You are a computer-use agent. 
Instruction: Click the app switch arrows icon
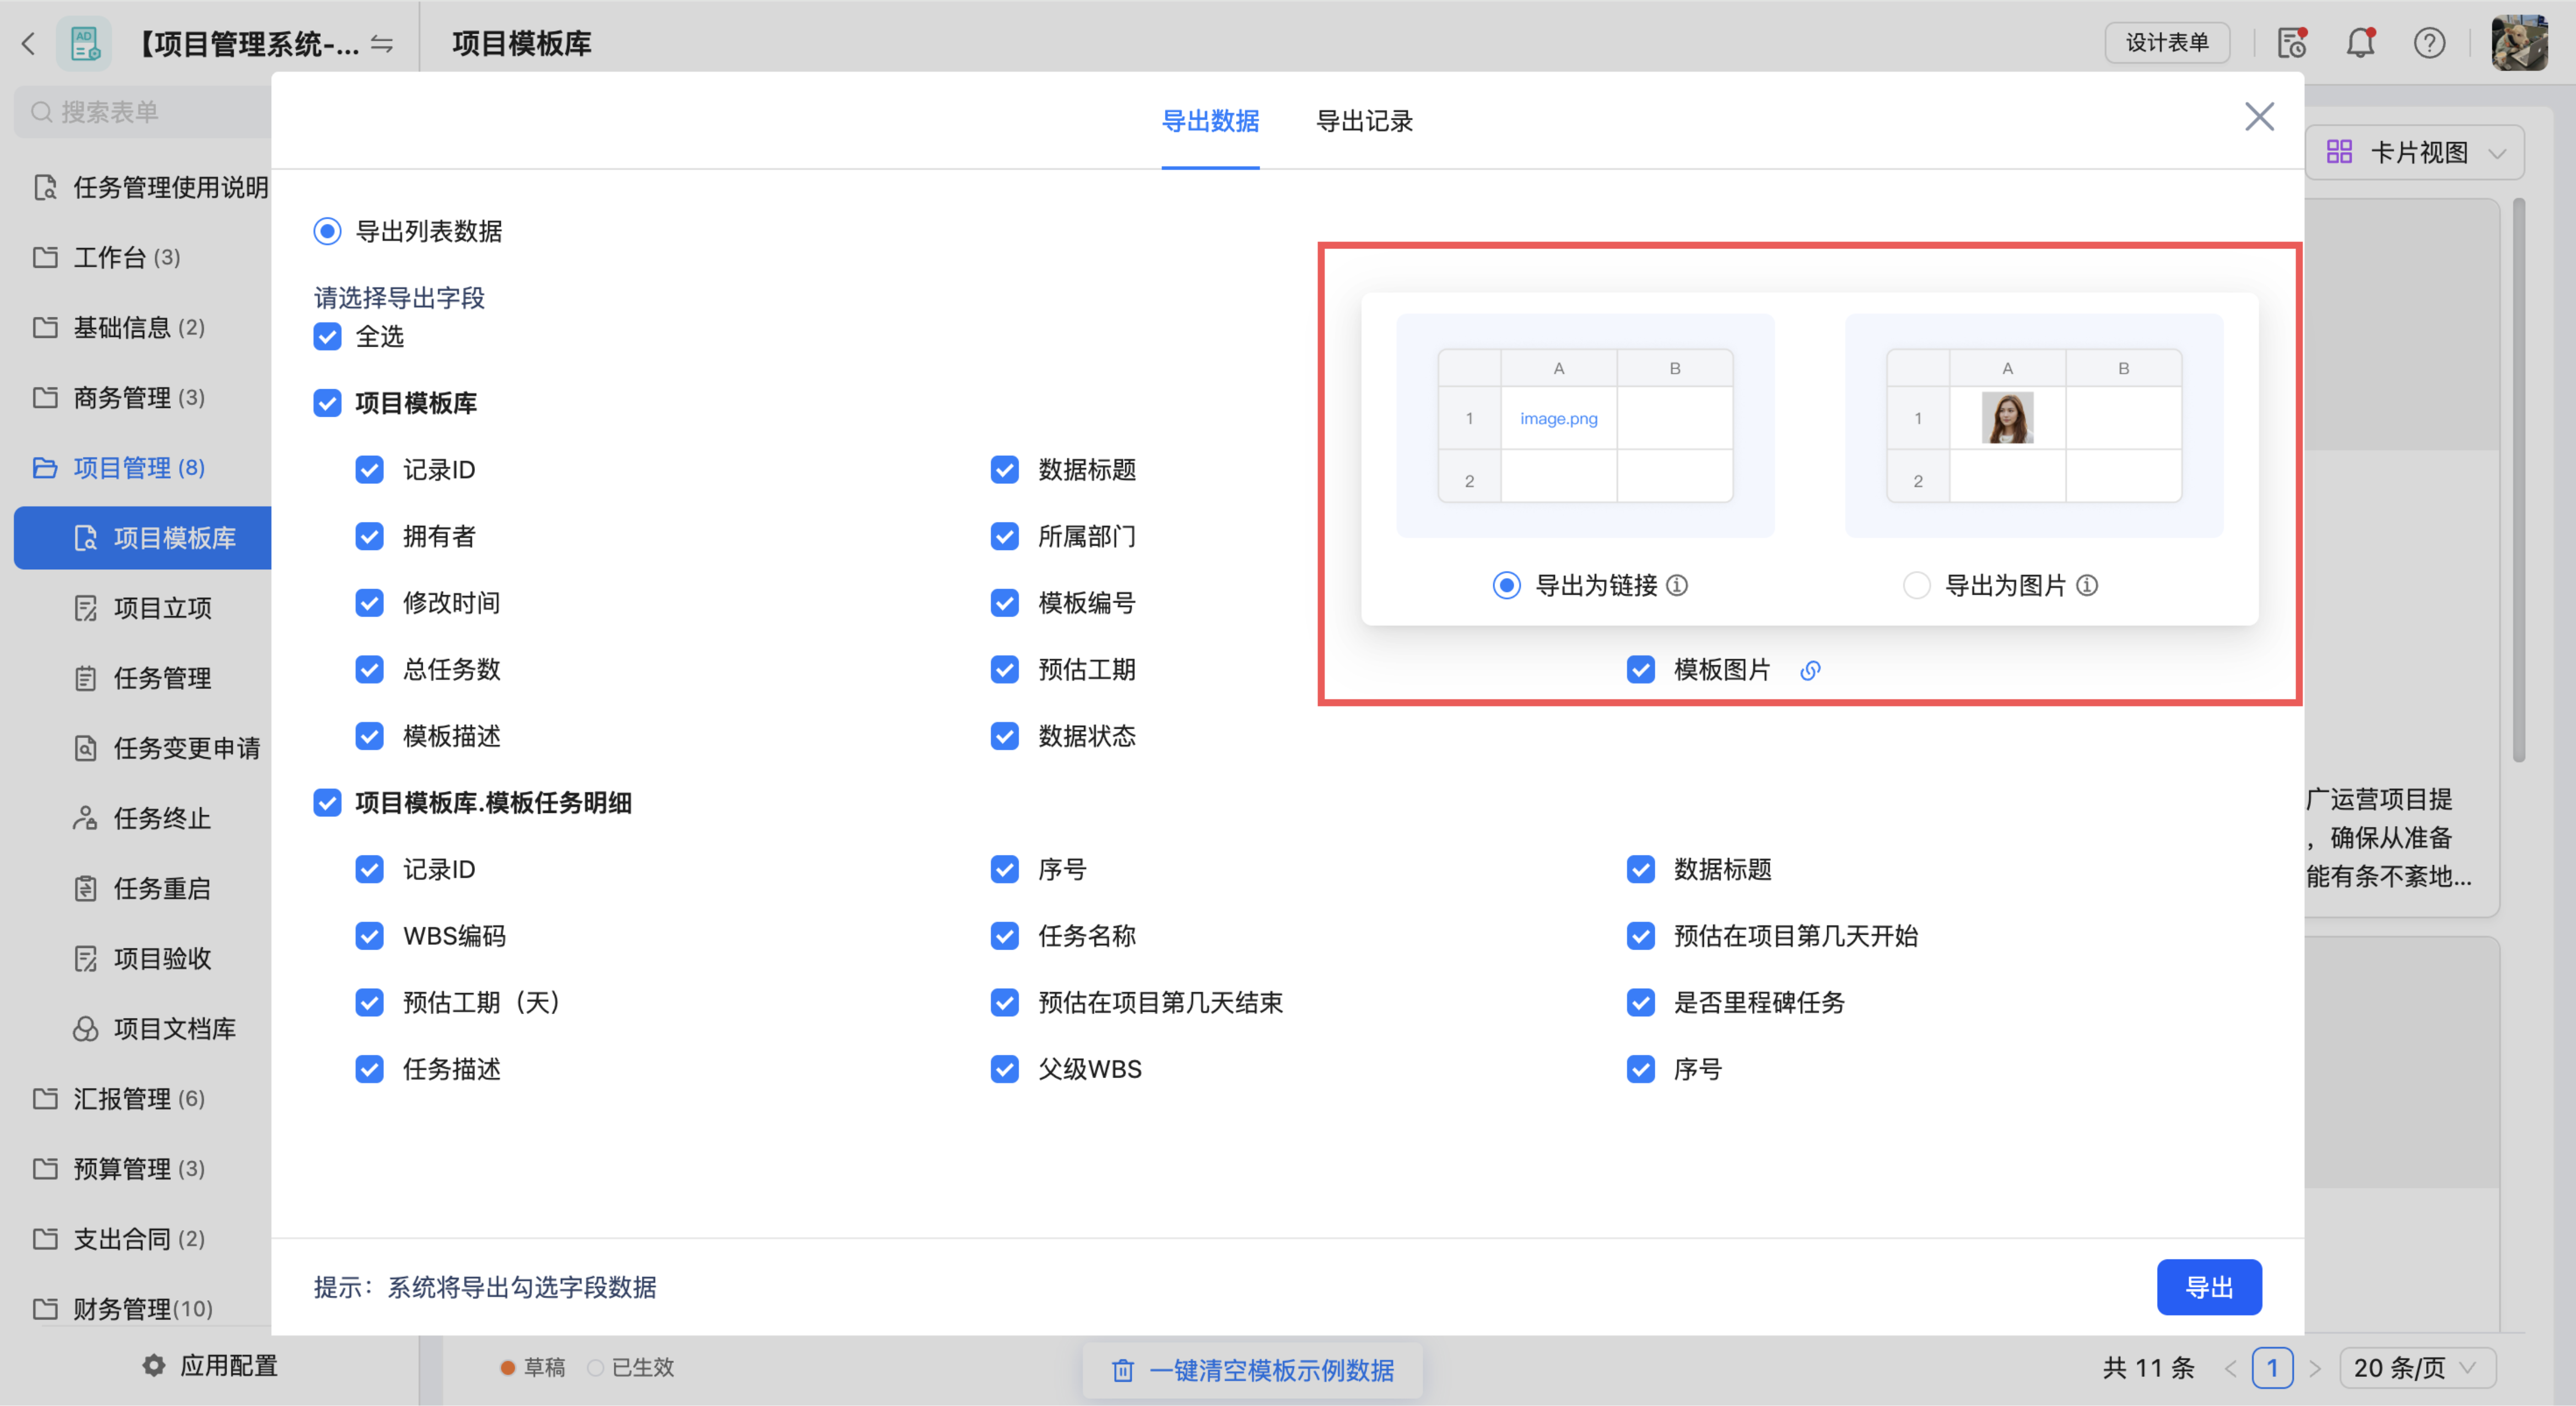click(381, 44)
